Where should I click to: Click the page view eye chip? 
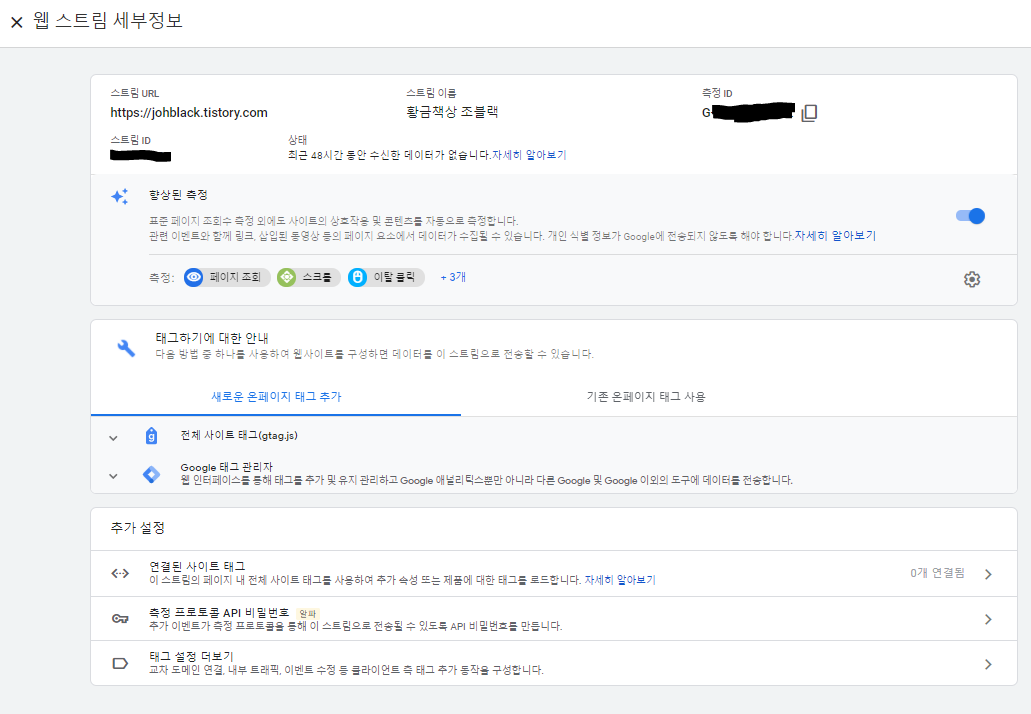pyautogui.click(x=227, y=277)
